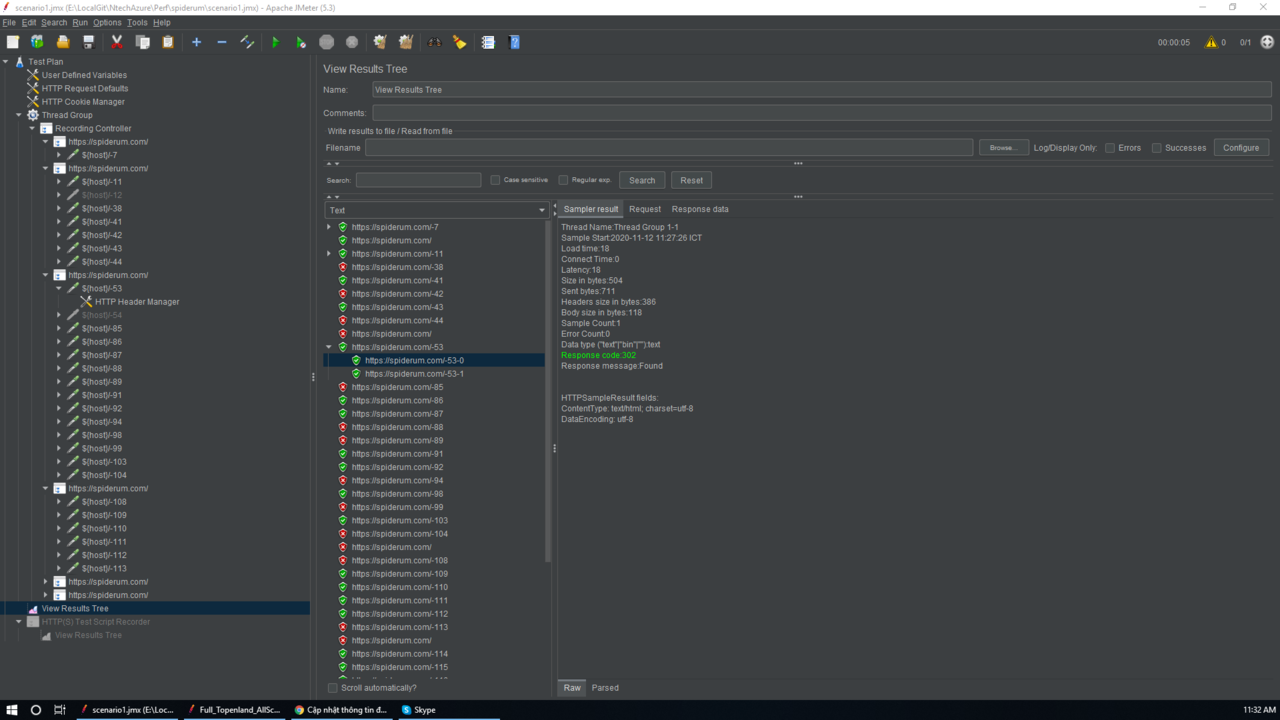The image size is (1280, 720).
Task: Open the Options menu
Action: coord(107,22)
